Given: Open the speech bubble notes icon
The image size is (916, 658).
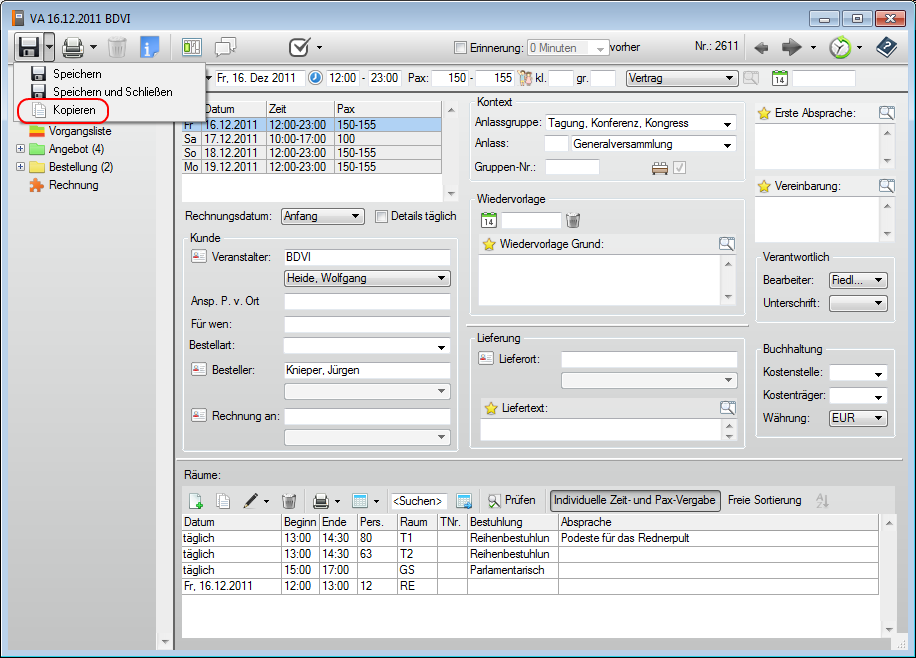Looking at the screenshot, I should pyautogui.click(x=226, y=47).
